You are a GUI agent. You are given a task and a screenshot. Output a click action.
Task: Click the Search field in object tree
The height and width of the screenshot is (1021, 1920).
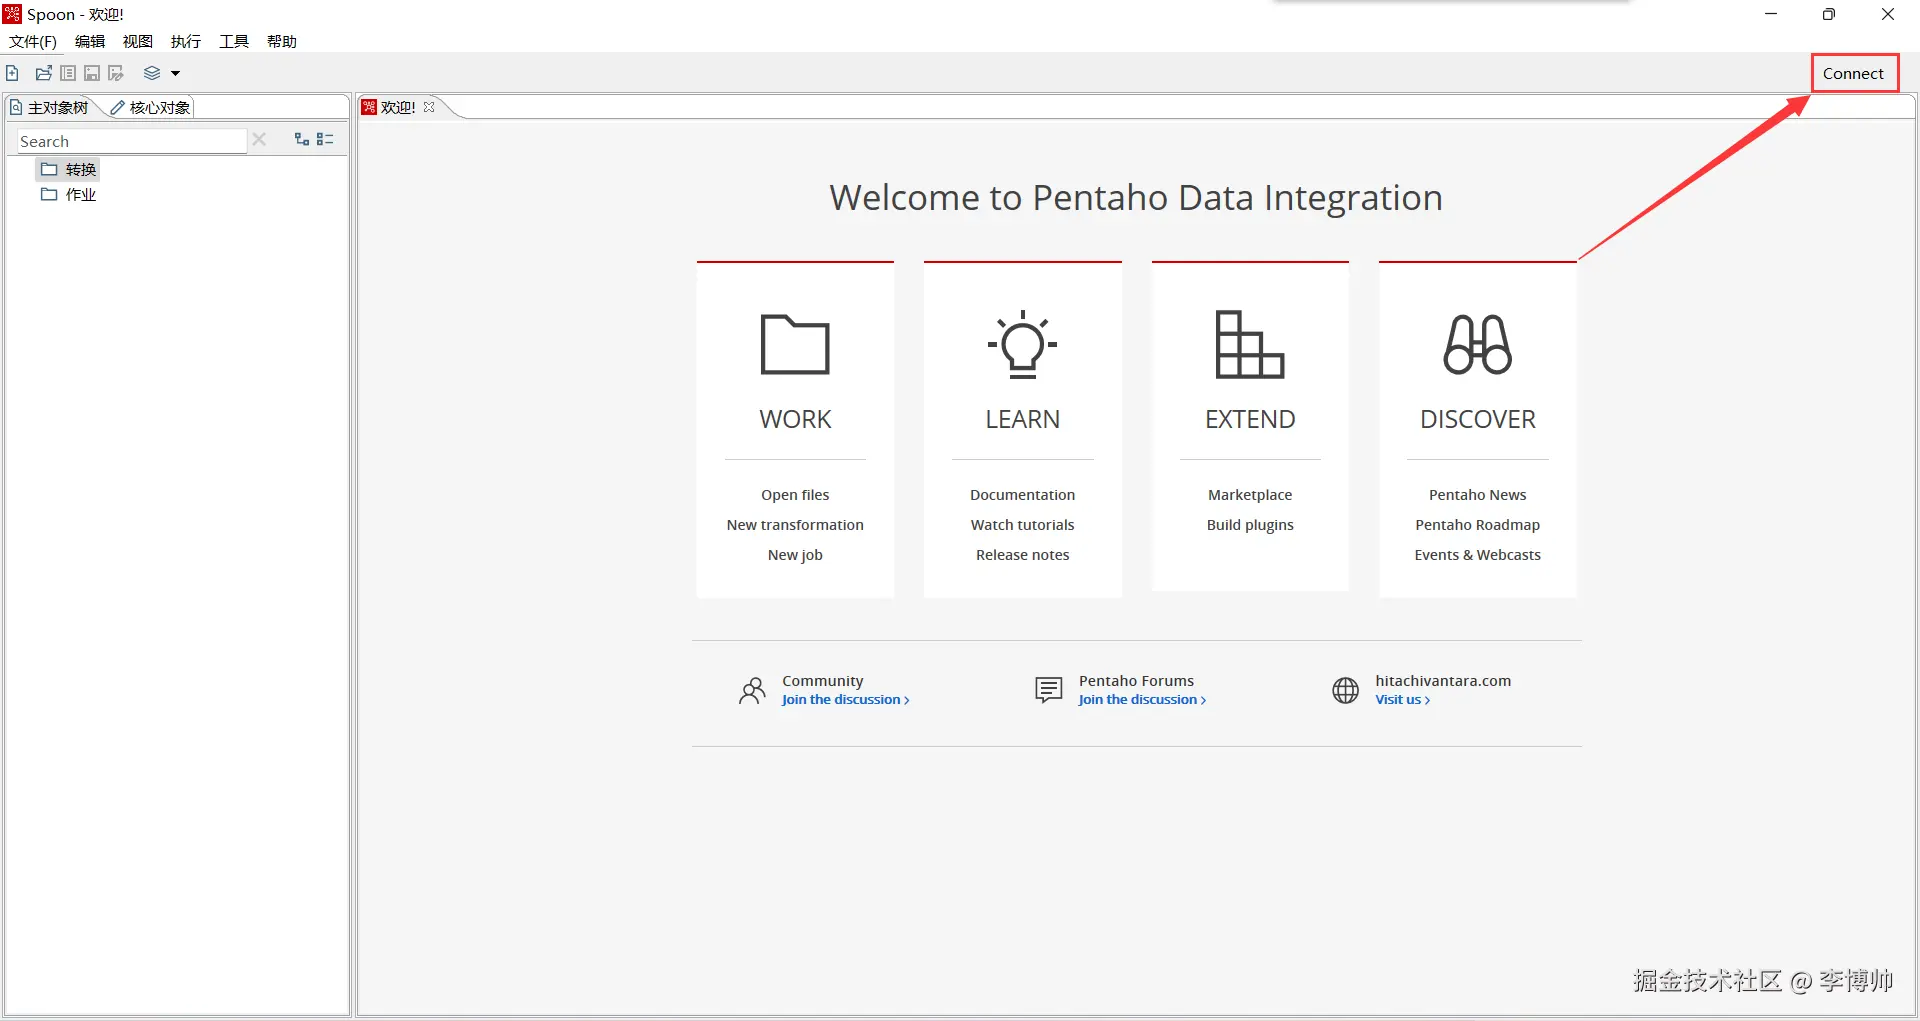(x=130, y=141)
